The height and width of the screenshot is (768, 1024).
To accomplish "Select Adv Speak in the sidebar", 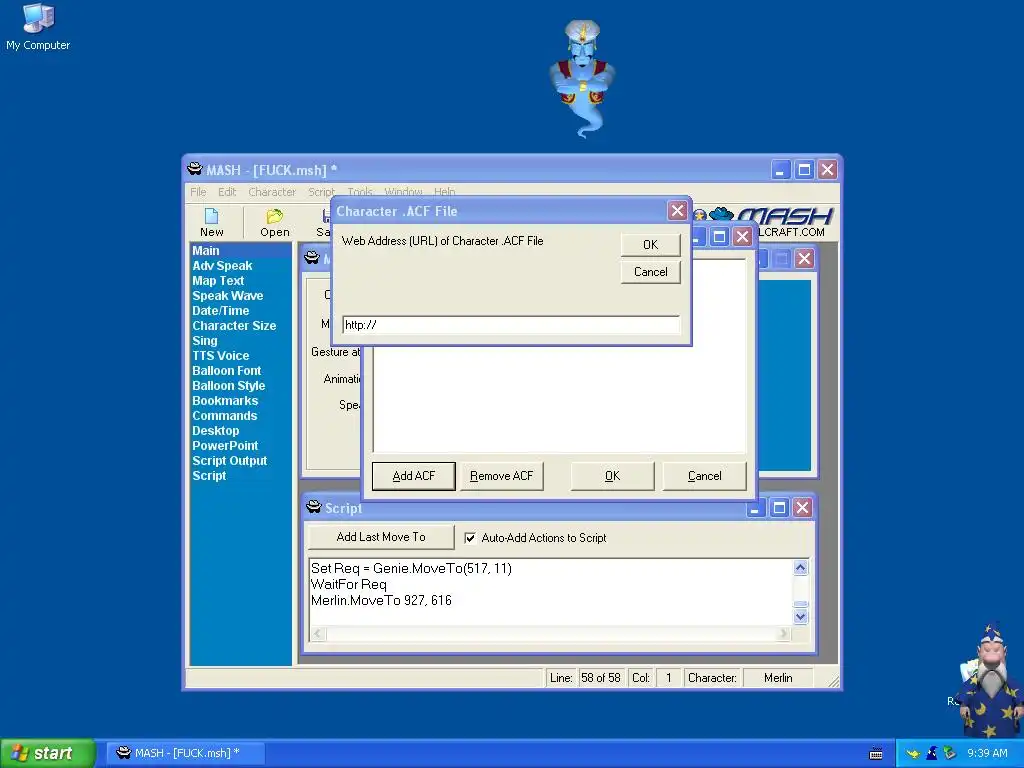I will [x=222, y=266].
